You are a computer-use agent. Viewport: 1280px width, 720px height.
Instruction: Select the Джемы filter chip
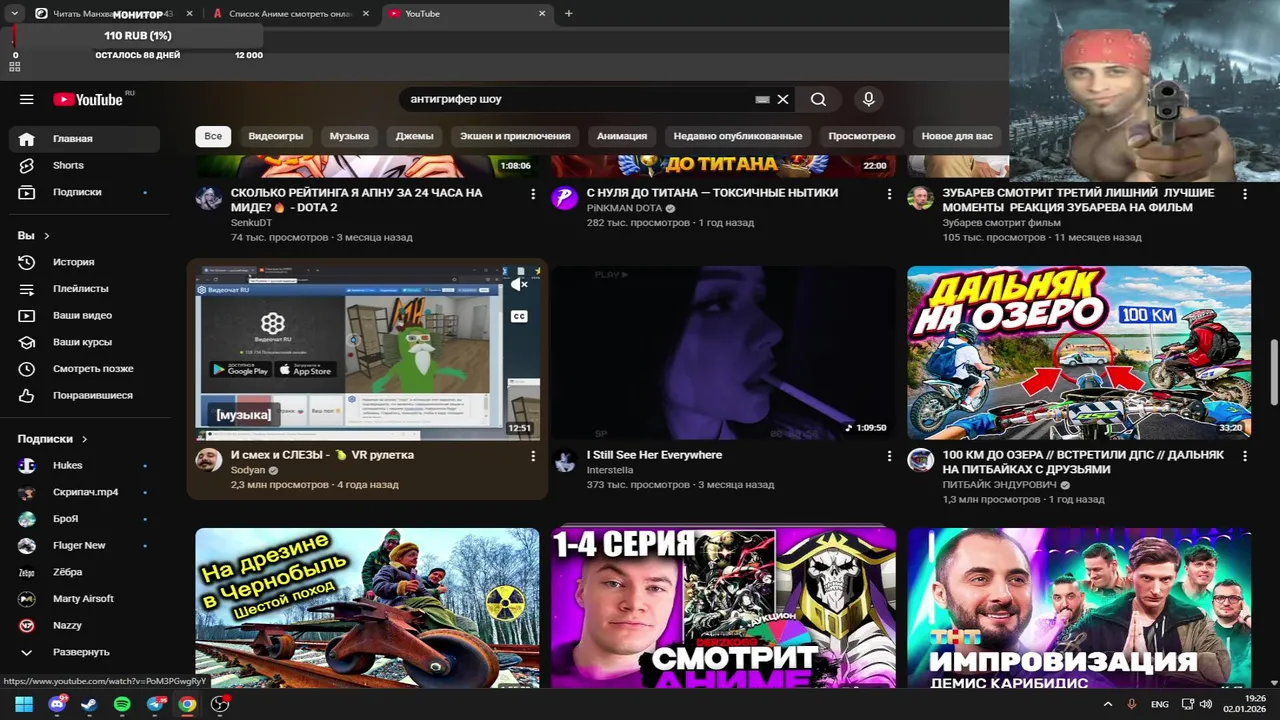tap(414, 136)
